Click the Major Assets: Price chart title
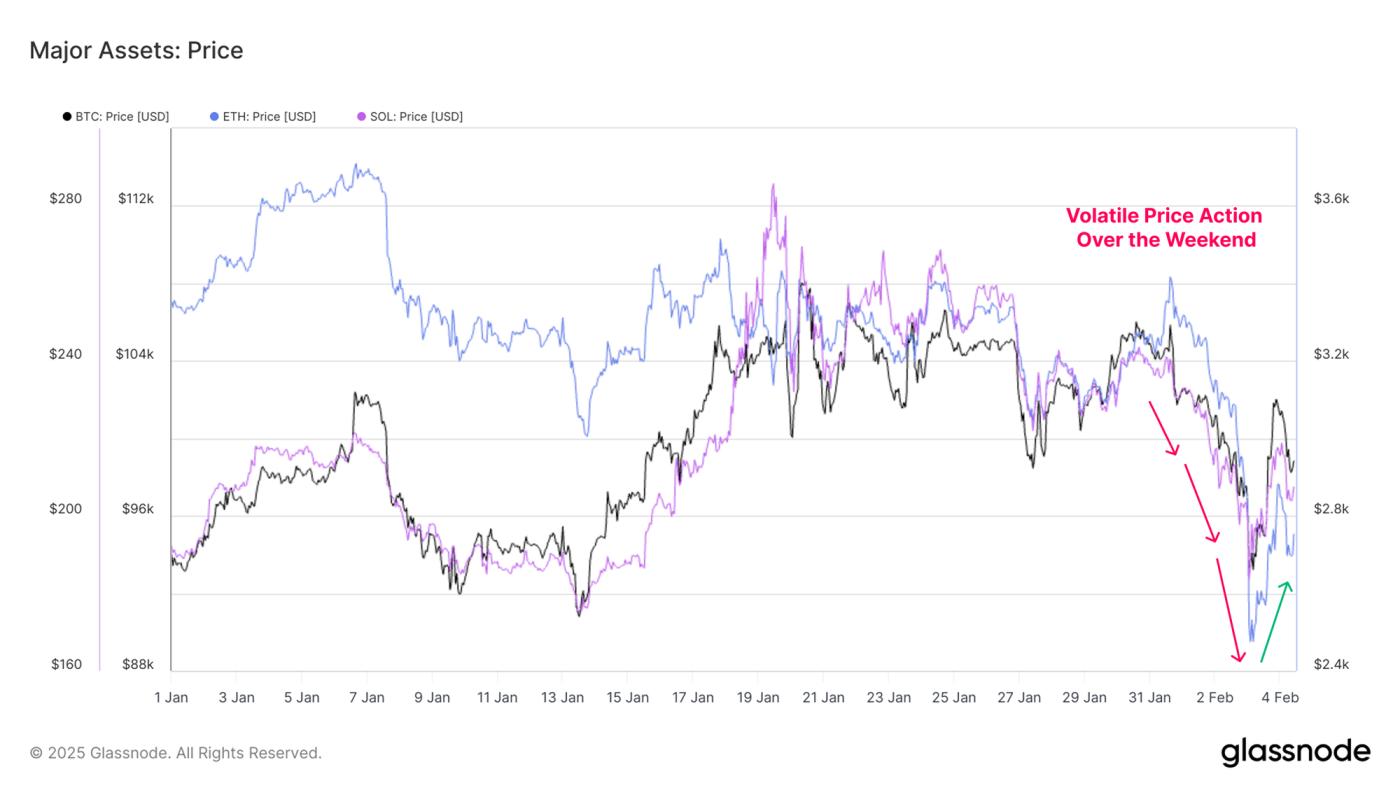 pos(136,50)
